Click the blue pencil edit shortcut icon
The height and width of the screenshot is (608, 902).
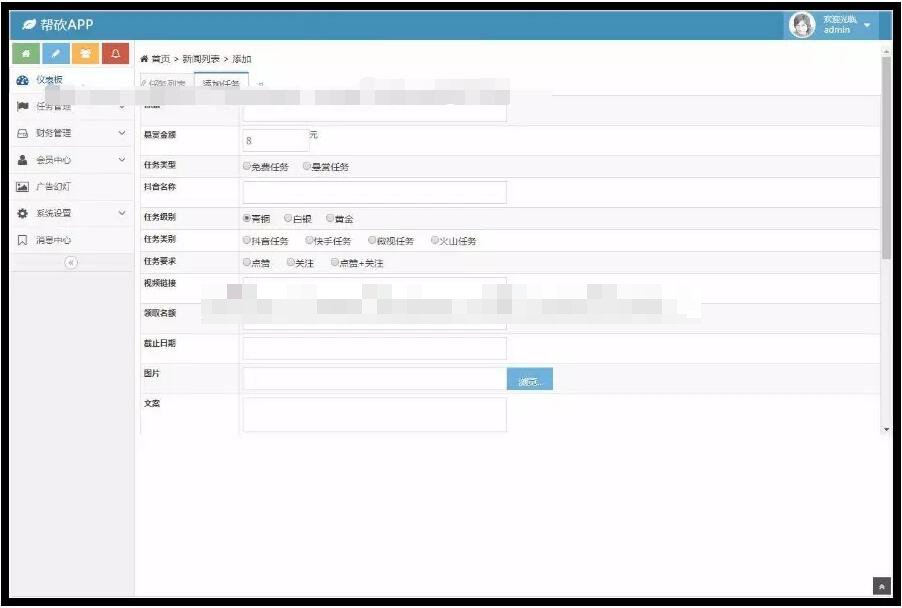click(x=56, y=53)
